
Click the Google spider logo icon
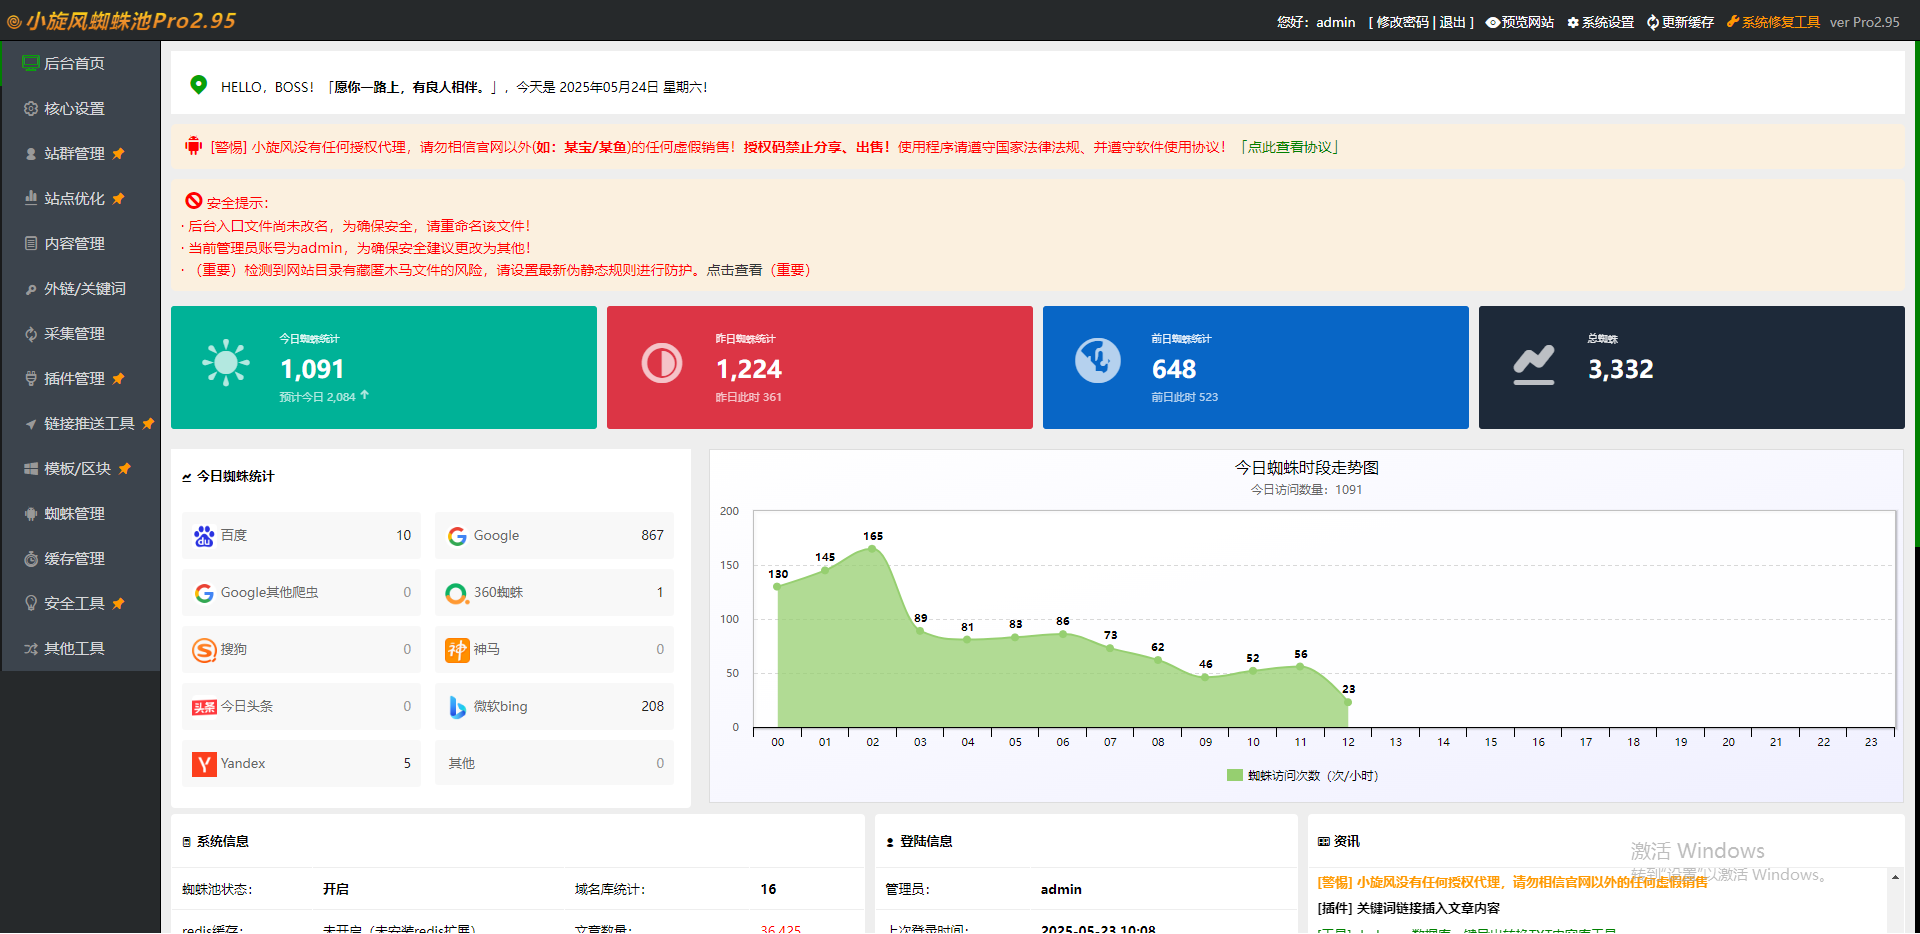457,536
